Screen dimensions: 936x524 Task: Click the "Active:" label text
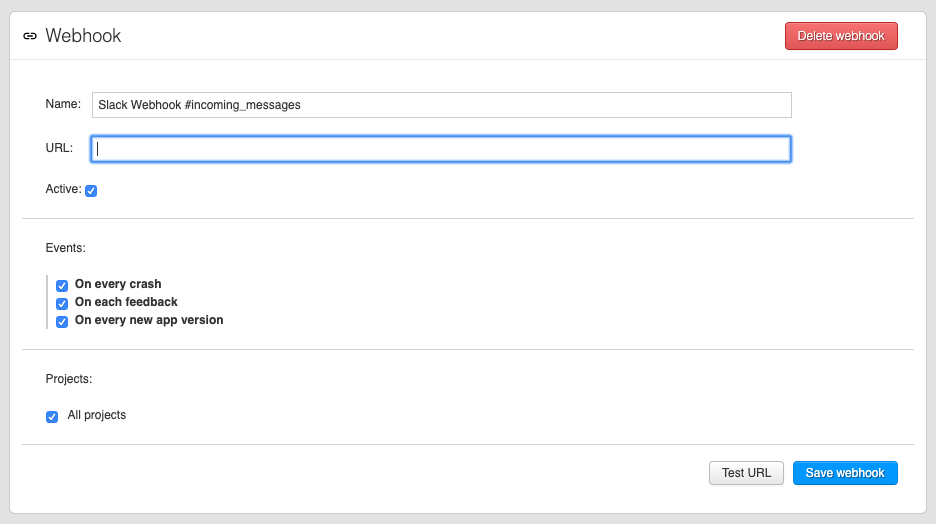(63, 188)
